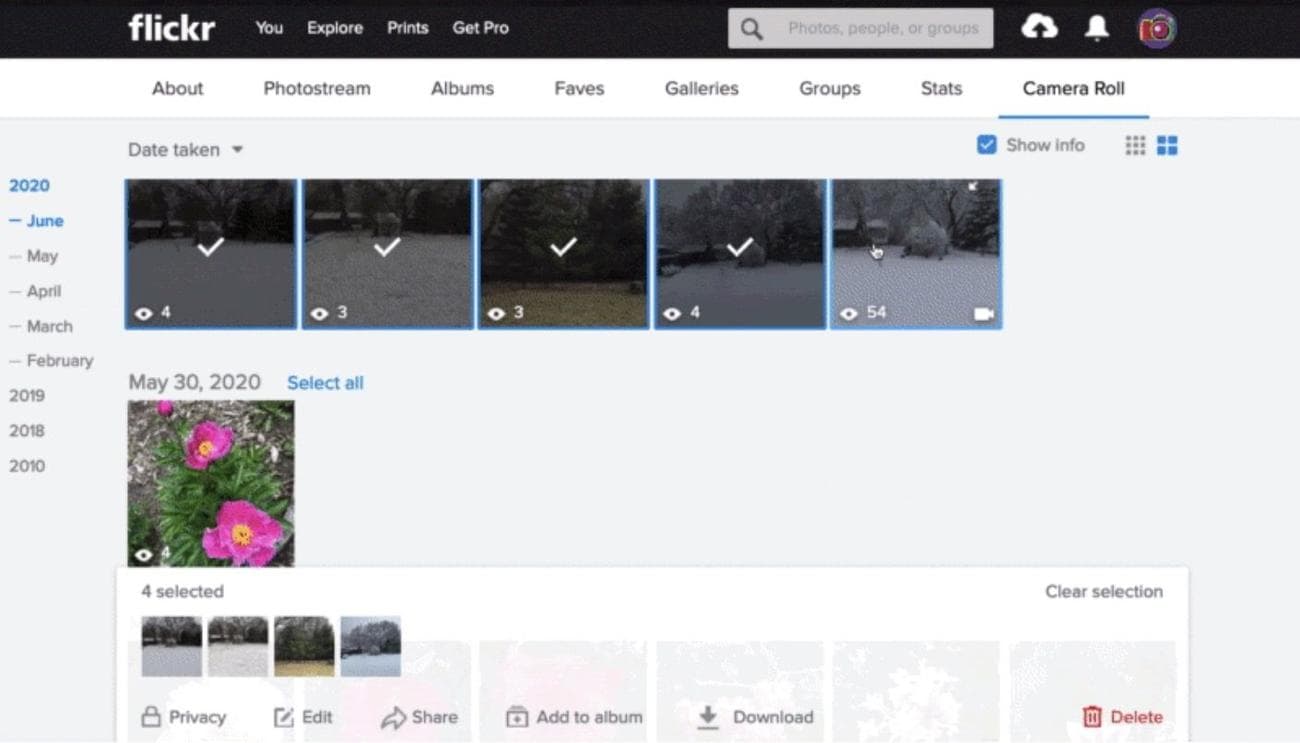Click the Add to album button
Image resolution: width=1300 pixels, height=743 pixels.
(x=574, y=717)
